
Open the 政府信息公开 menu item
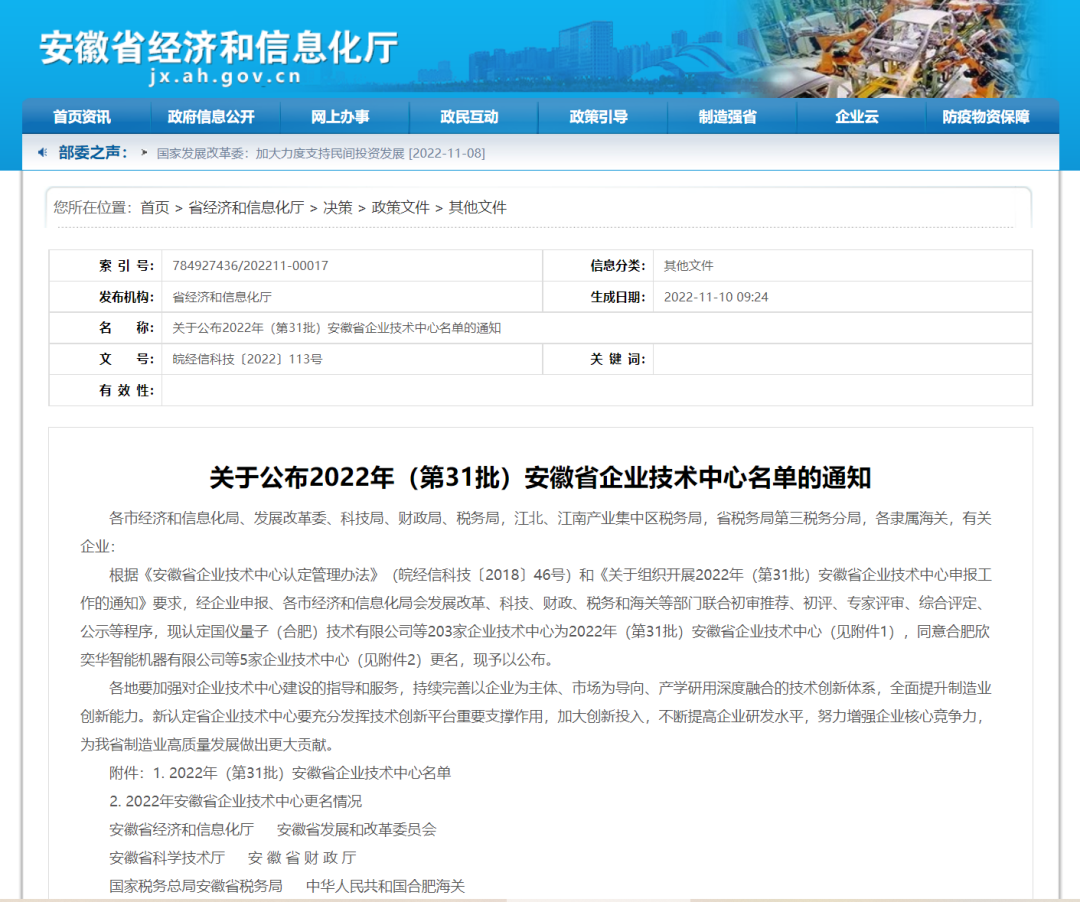click(x=211, y=117)
